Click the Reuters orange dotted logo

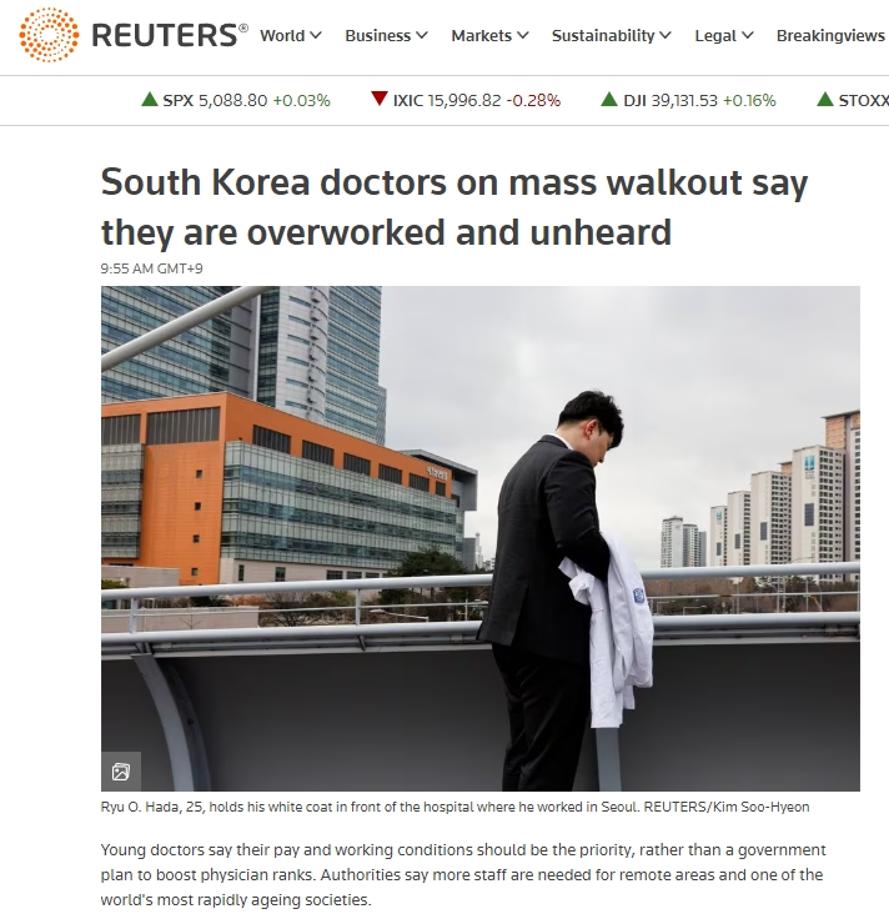click(49, 35)
